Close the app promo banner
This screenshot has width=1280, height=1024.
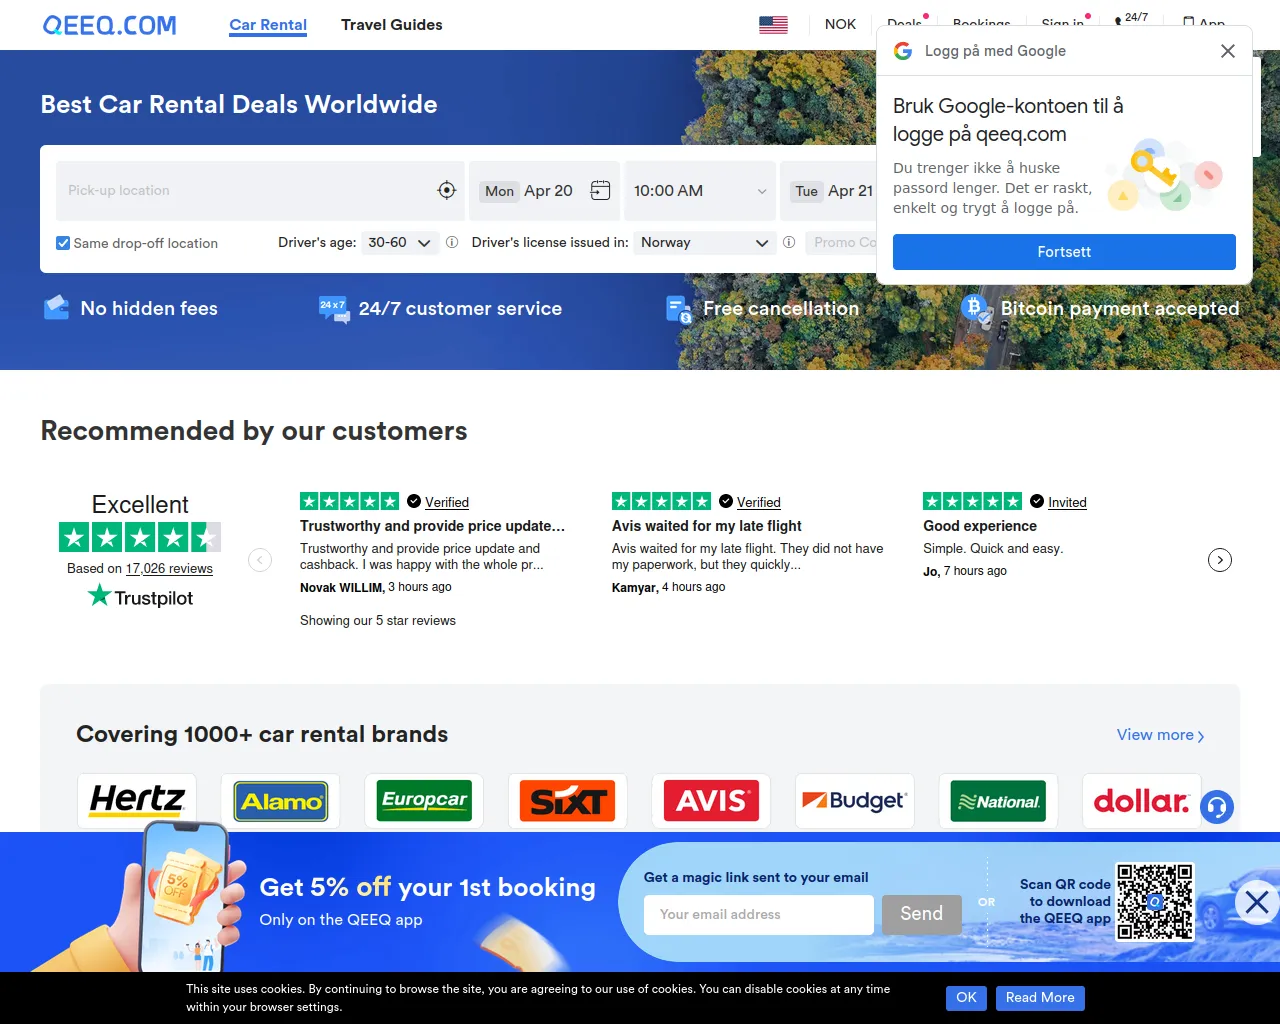[x=1257, y=902]
